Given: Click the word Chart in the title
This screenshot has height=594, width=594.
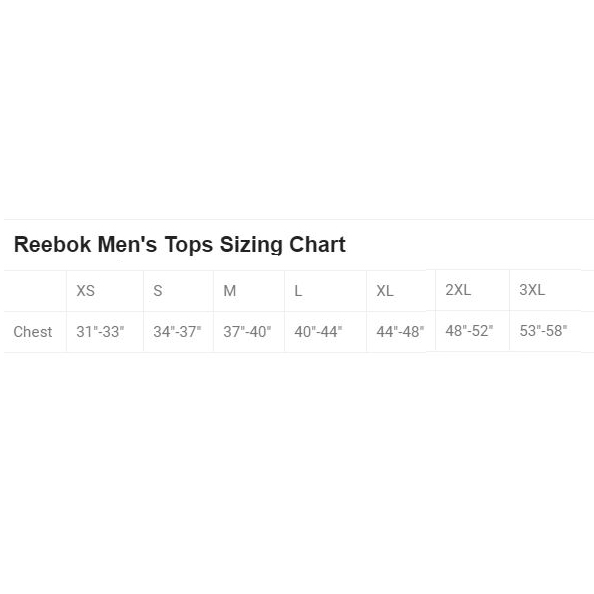Looking at the screenshot, I should [x=317, y=245].
